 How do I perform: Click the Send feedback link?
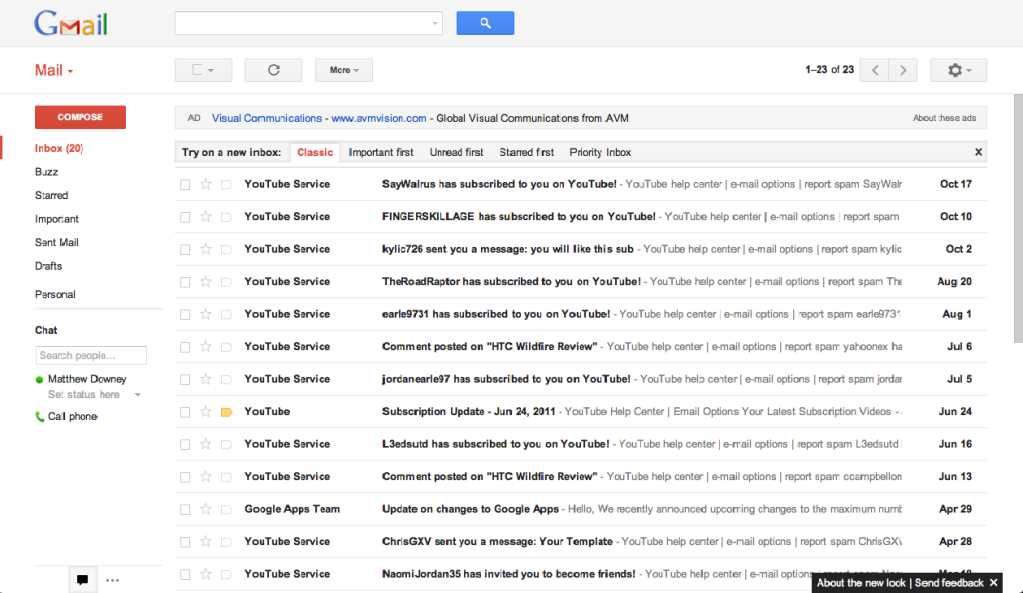948,582
